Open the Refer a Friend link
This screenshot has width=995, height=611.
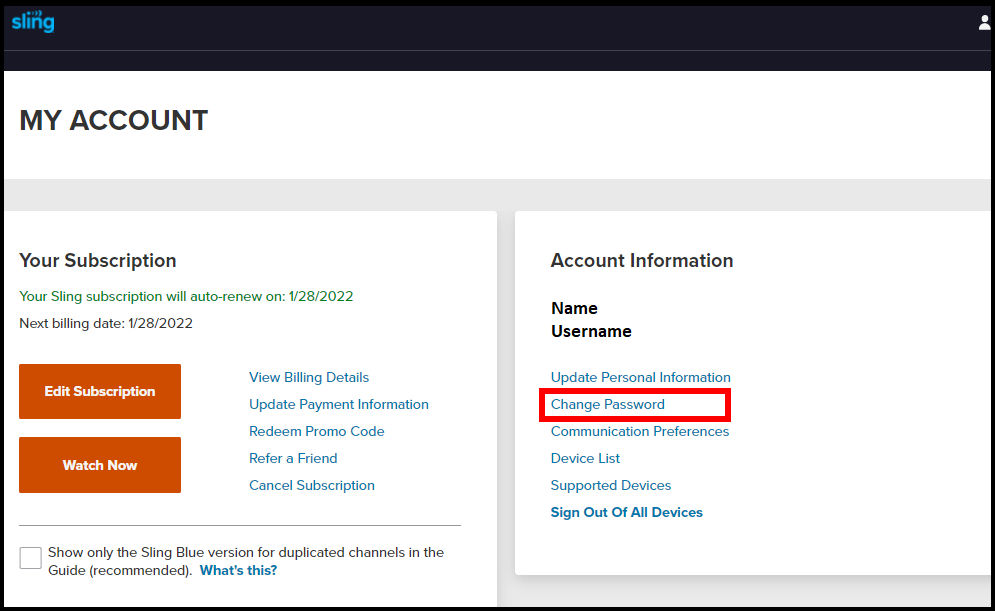point(293,458)
